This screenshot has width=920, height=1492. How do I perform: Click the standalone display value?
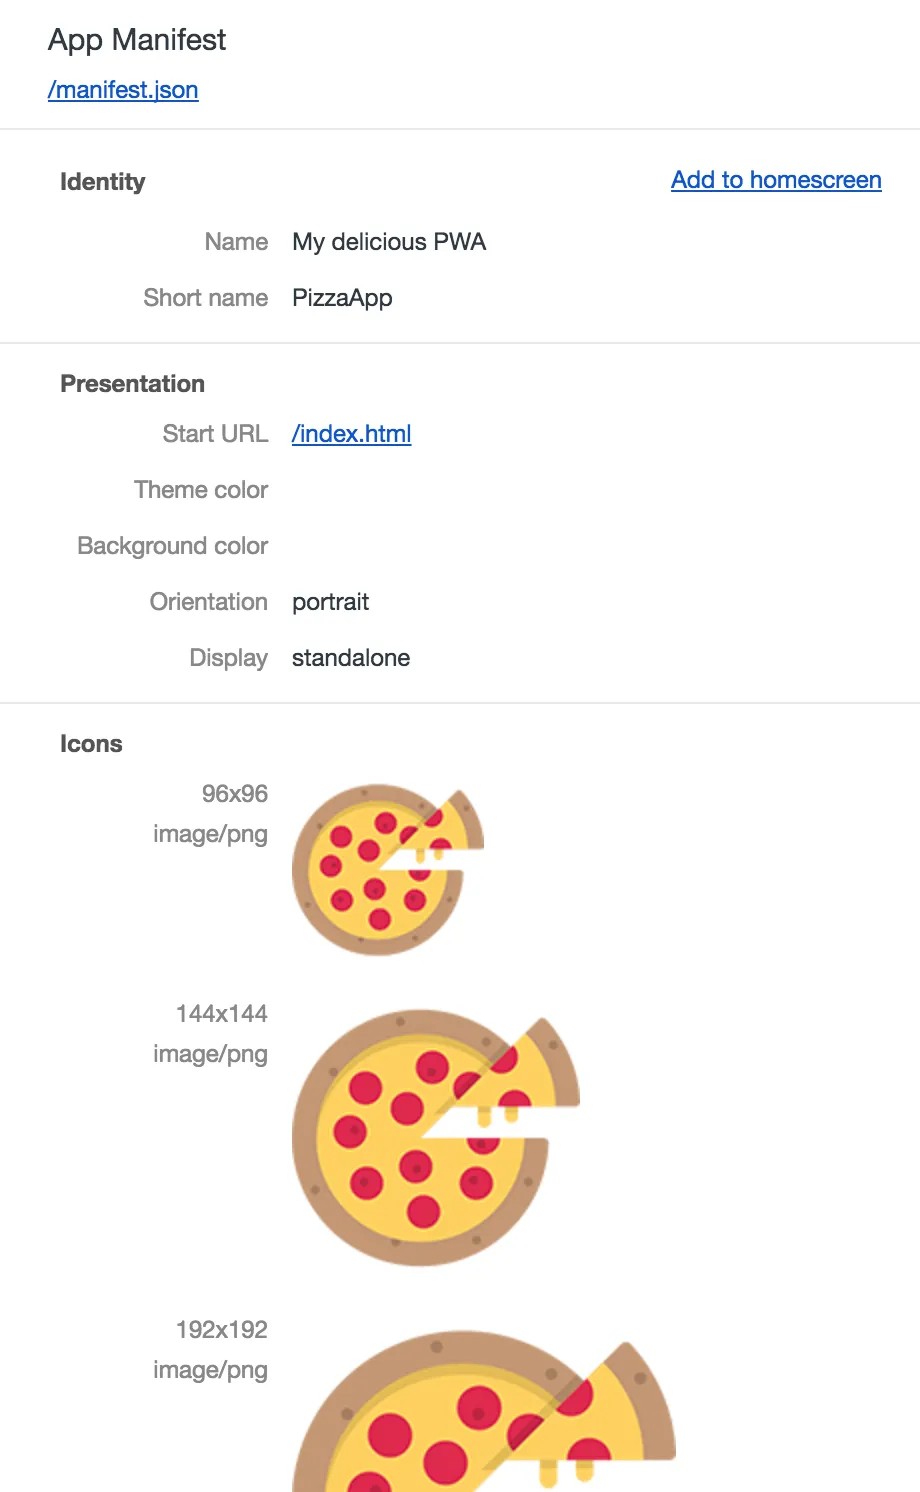(351, 658)
